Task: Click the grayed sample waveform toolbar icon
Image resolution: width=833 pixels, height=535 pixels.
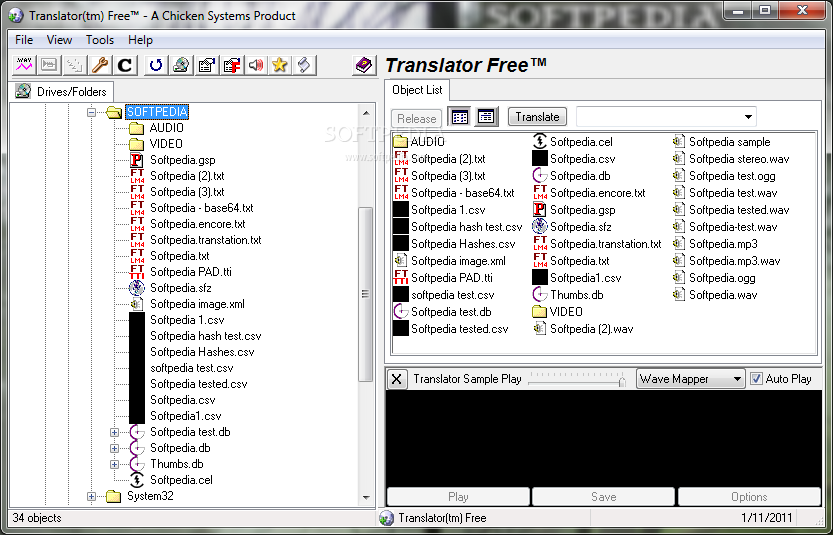Action: click(49, 65)
